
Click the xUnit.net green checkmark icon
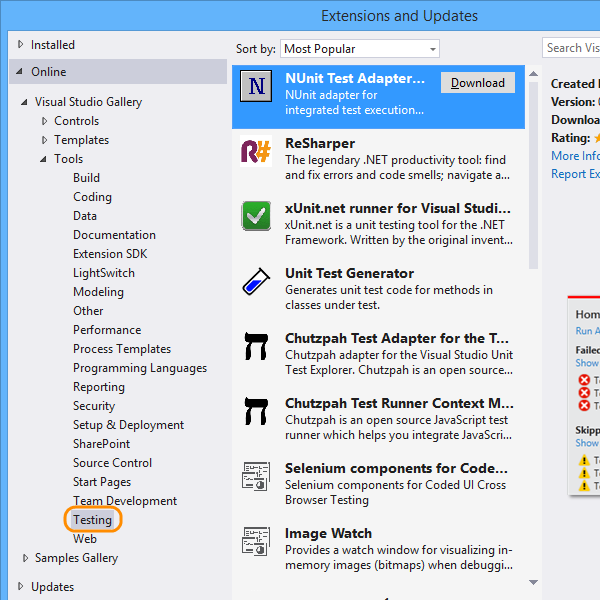coord(257,215)
